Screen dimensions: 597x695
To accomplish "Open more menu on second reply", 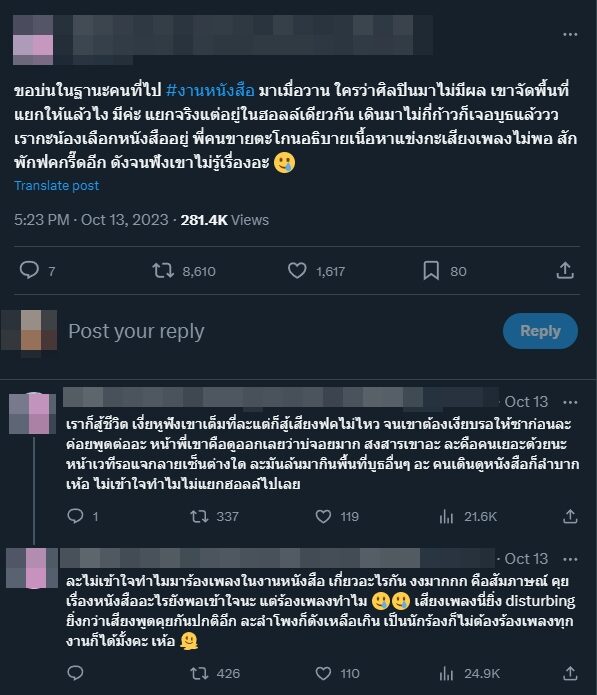I will pos(570,559).
